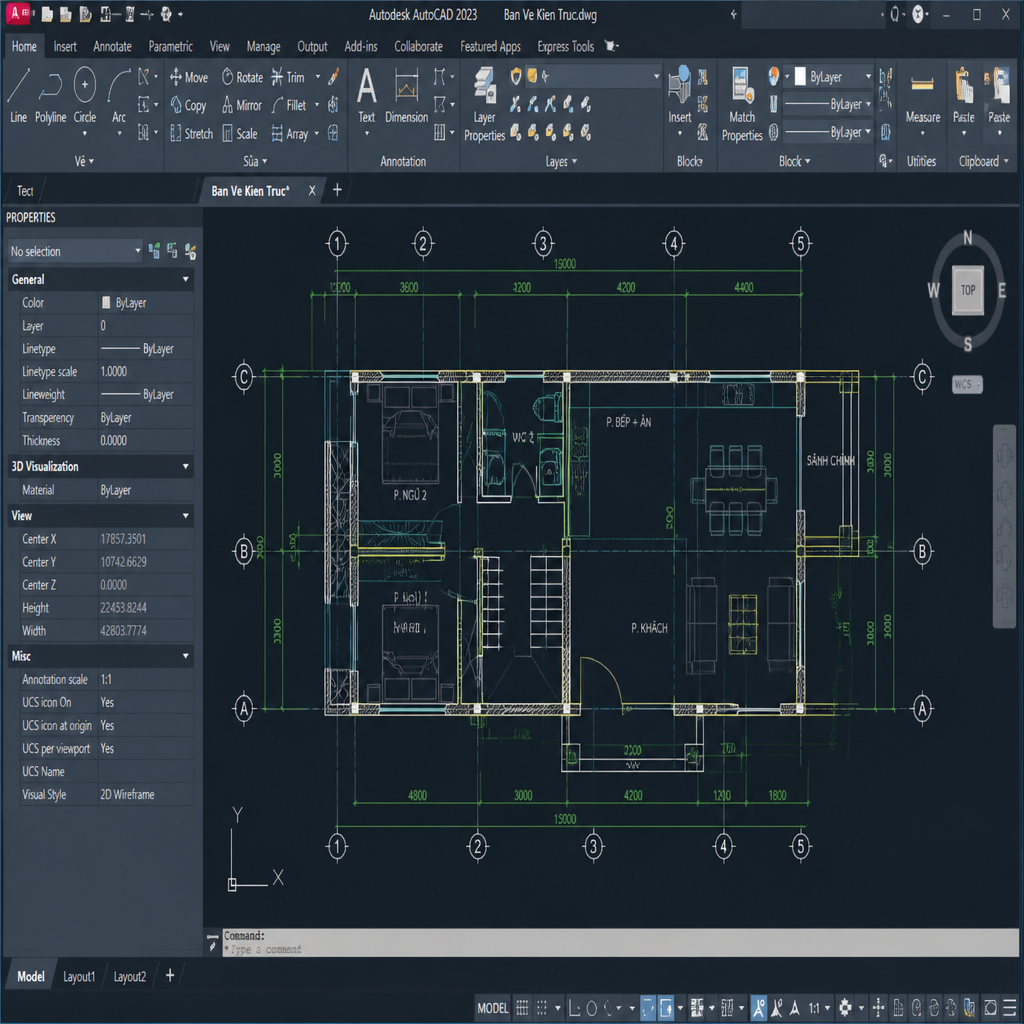Collapse the View properties section
Image resolution: width=1024 pixels, height=1024 pixels.
click(185, 515)
